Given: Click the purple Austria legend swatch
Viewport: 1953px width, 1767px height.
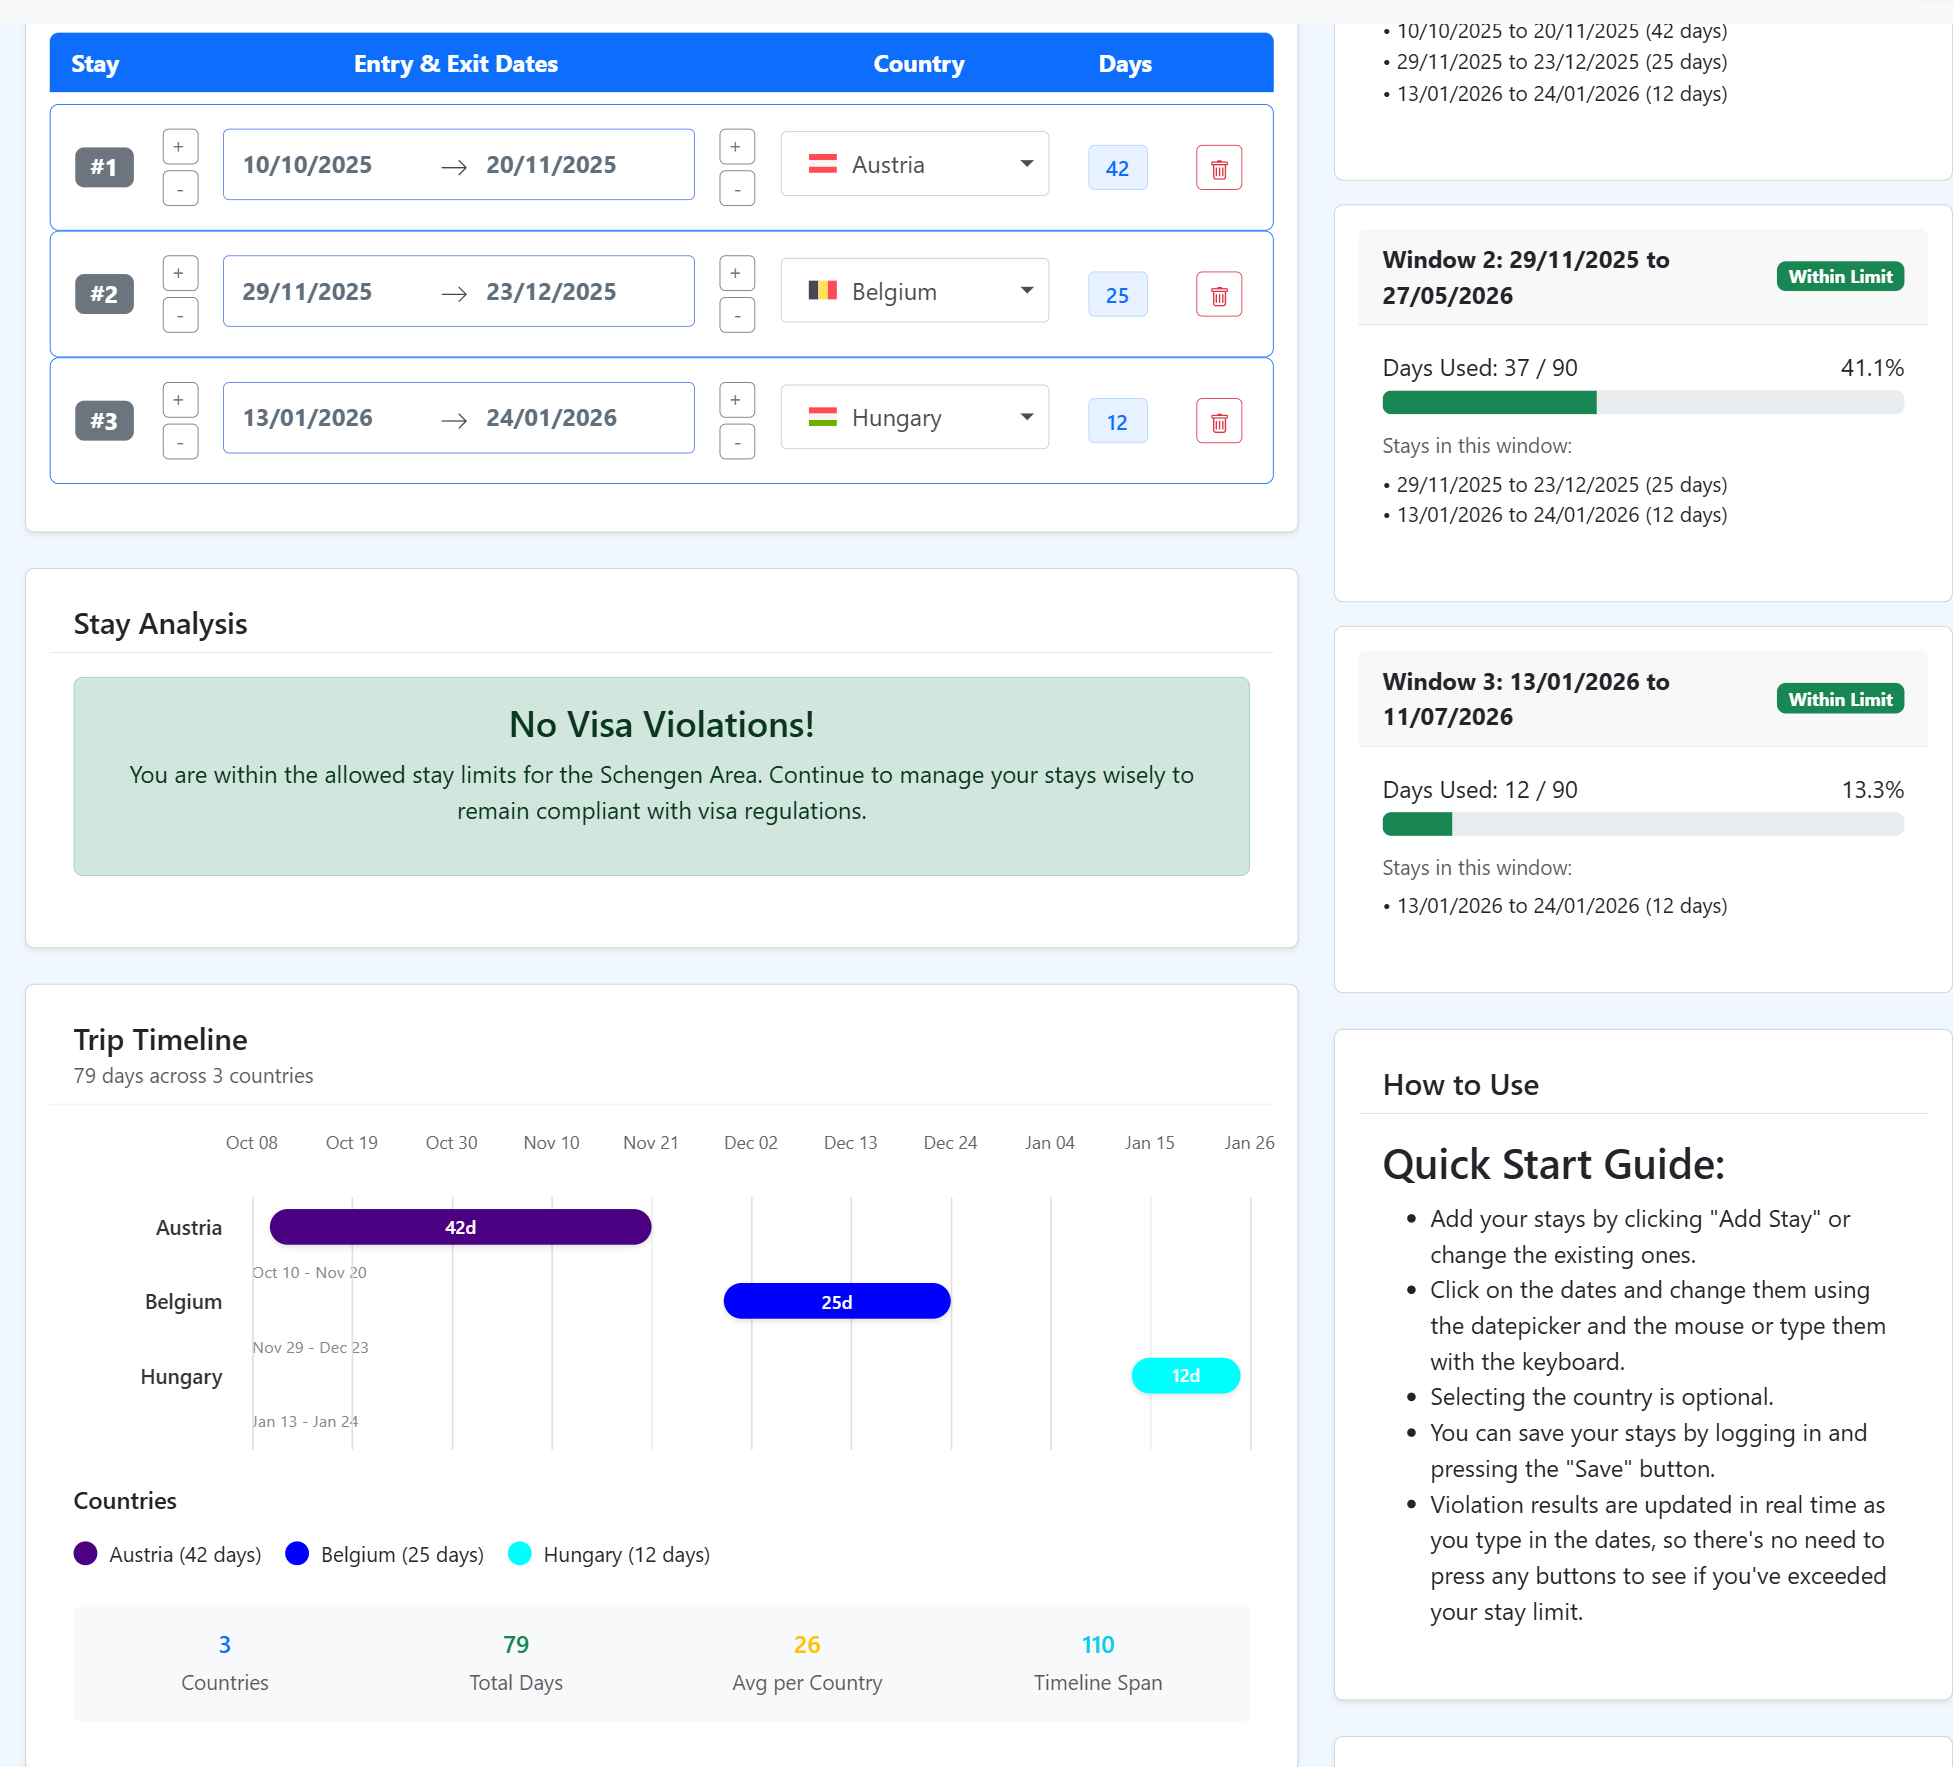Looking at the screenshot, I should click(x=86, y=1554).
